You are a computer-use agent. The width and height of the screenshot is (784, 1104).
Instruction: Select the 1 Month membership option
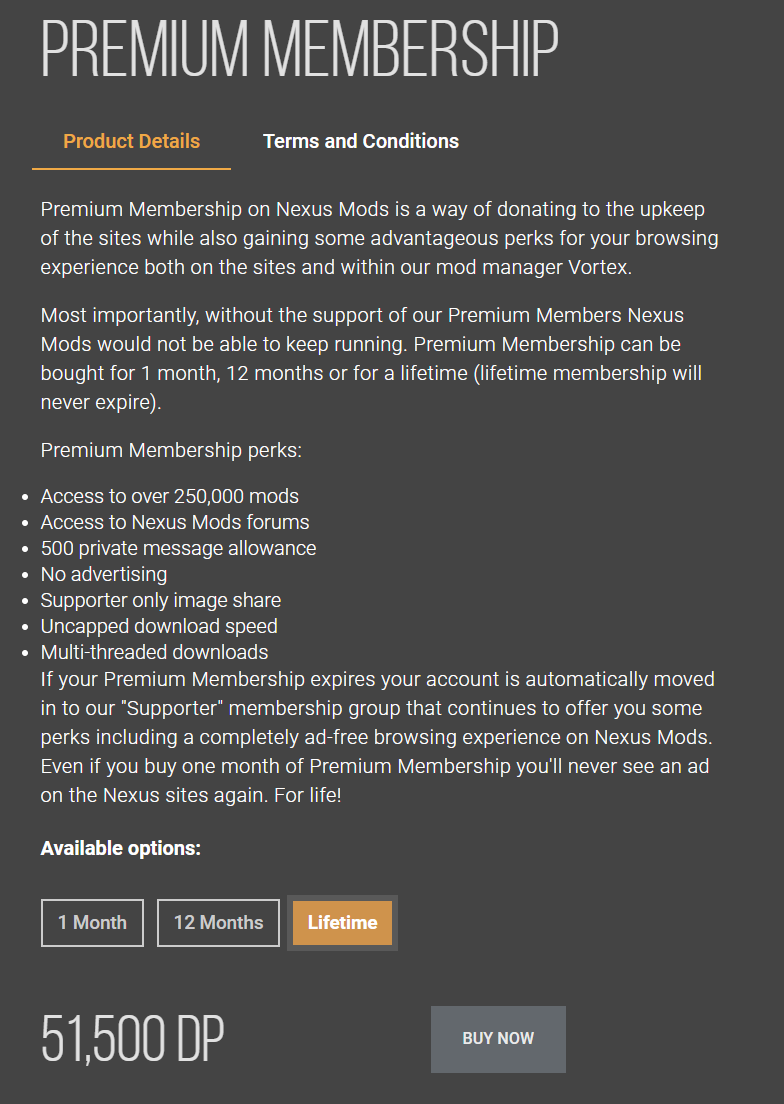(x=92, y=922)
